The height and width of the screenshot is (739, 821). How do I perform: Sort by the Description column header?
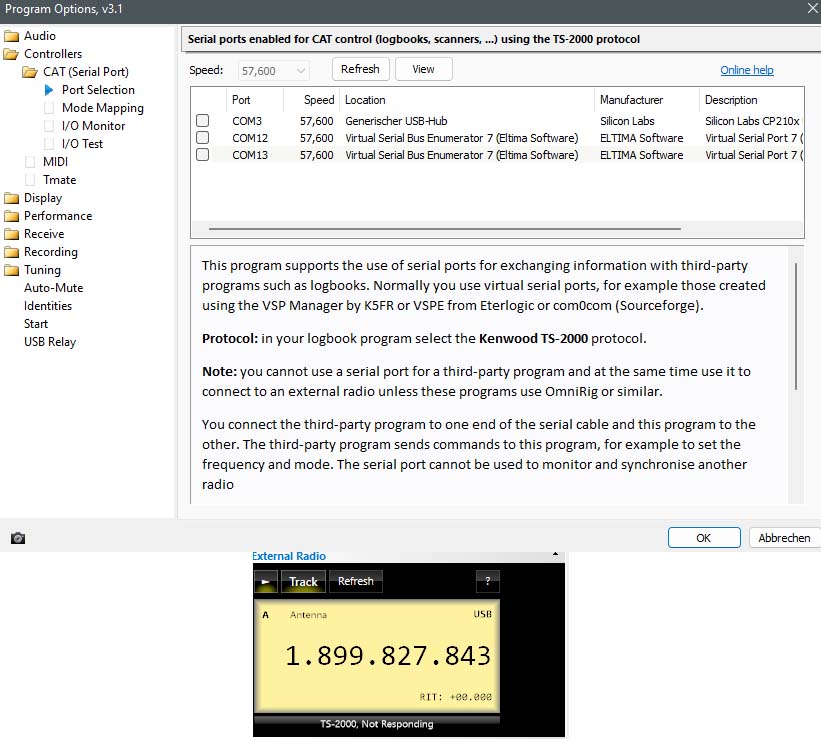pyautogui.click(x=751, y=100)
